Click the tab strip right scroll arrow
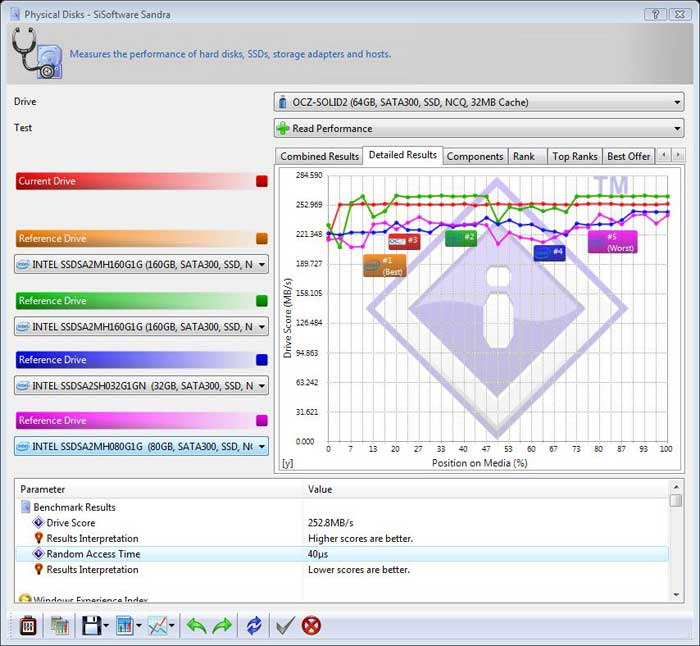 click(x=678, y=154)
